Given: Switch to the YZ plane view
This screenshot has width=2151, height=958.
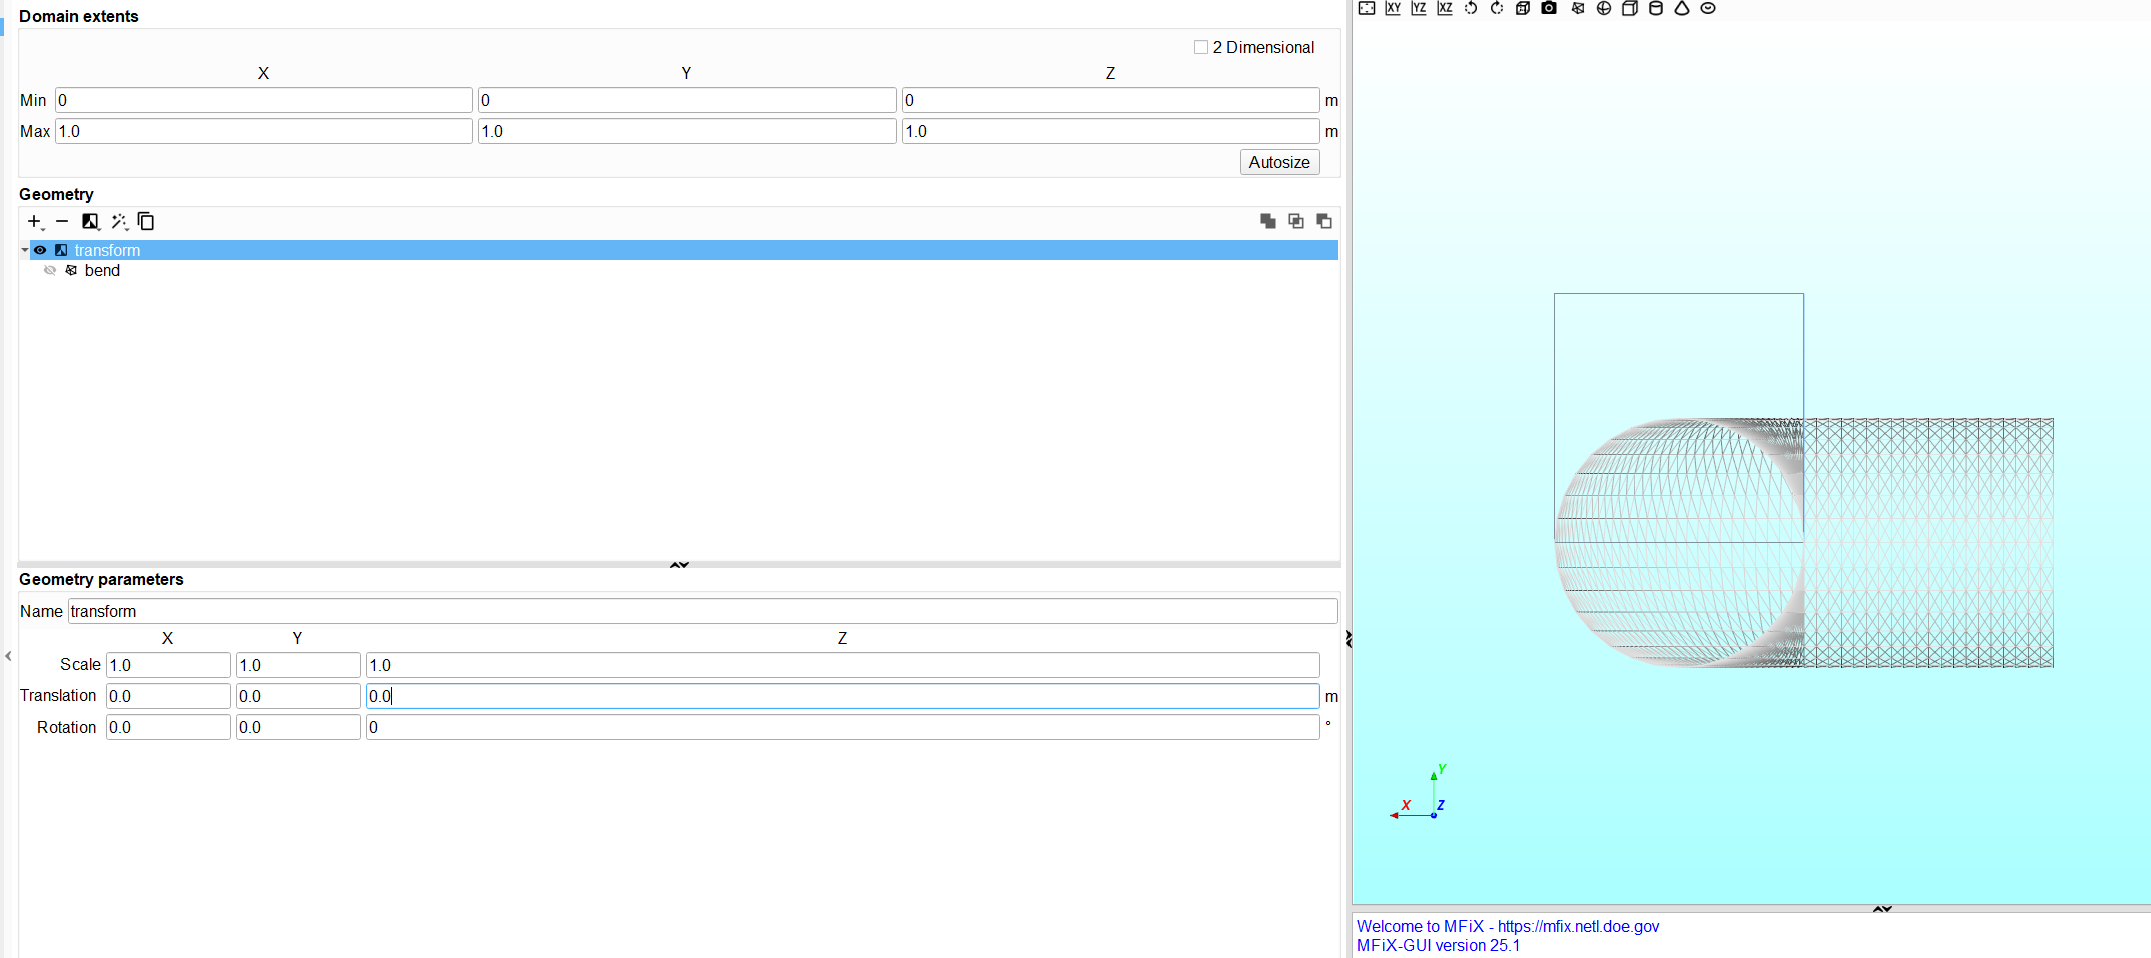Looking at the screenshot, I should click(x=1418, y=8).
